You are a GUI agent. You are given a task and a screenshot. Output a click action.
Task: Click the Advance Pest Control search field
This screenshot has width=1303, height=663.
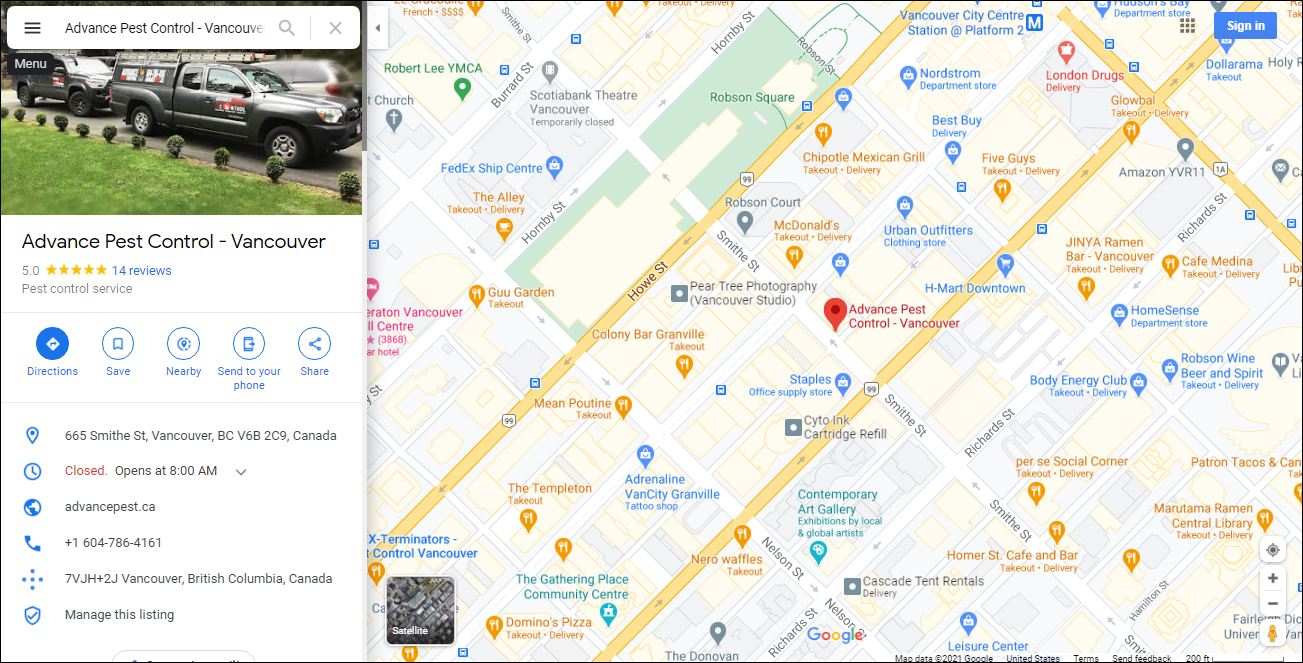click(163, 28)
